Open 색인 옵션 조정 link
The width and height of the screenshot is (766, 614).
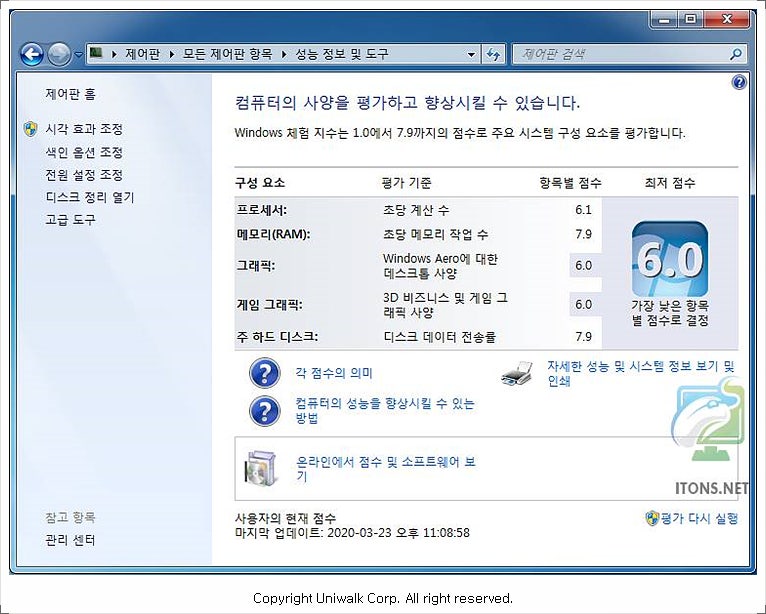(84, 152)
